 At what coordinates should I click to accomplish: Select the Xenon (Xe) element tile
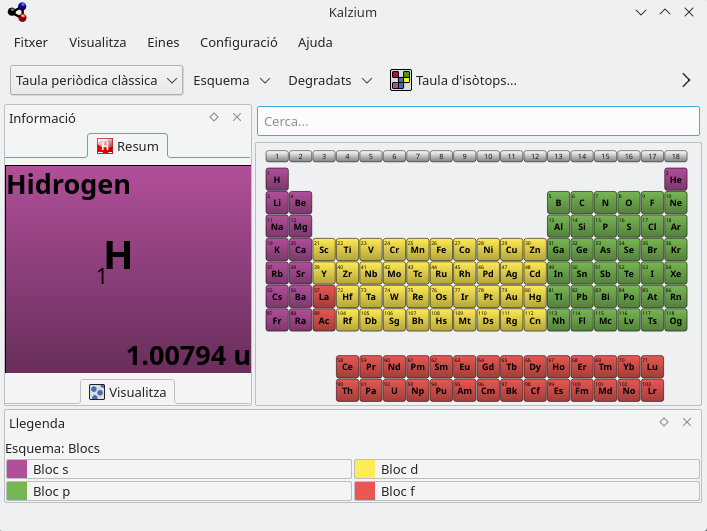675,273
